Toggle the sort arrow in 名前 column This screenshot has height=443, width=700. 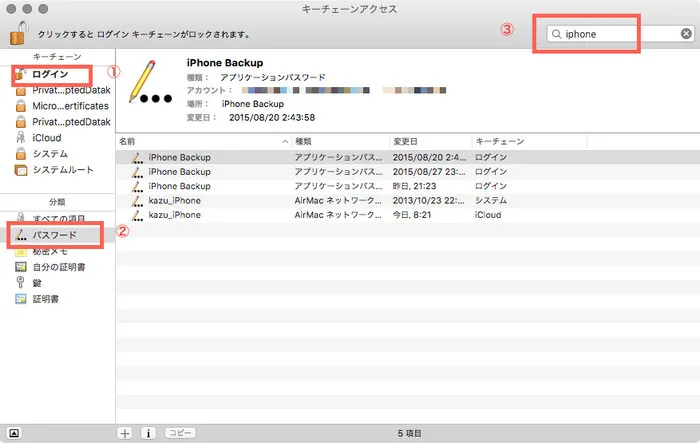tap(285, 142)
